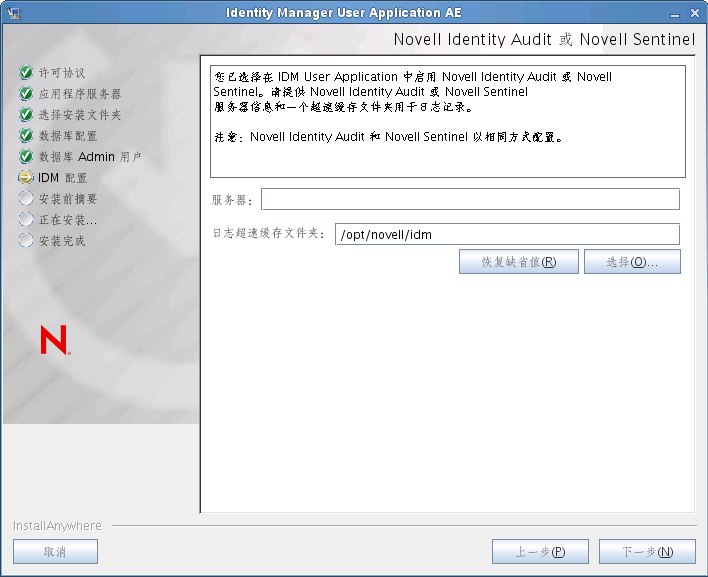Viewport: 708px width, 577px height.
Task: Click the green check icon beside 应用程序服务器
Action: (x=26, y=93)
